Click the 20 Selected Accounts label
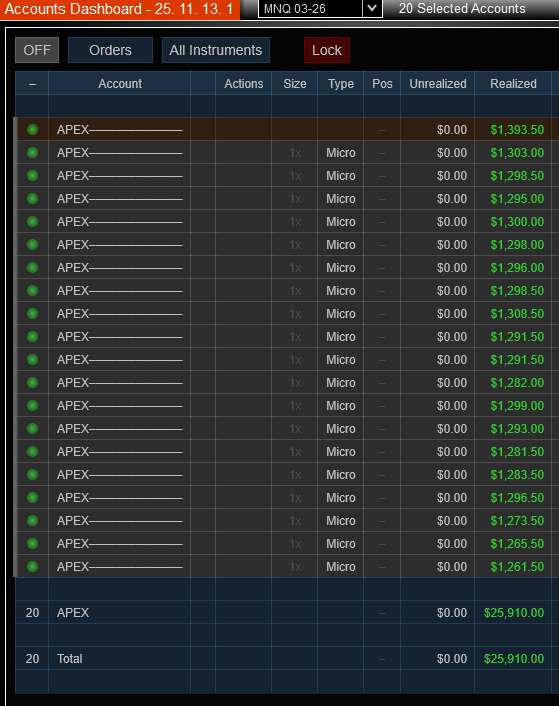 (x=462, y=8)
